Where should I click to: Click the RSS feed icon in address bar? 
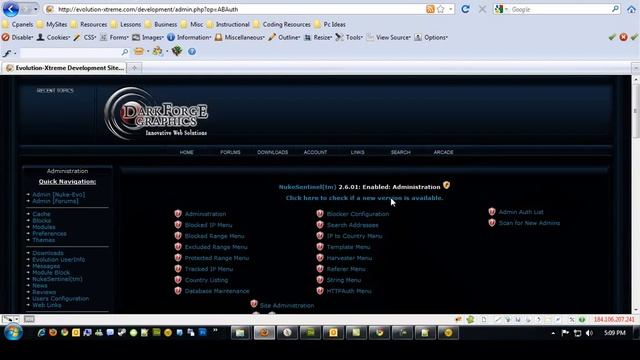(x=430, y=9)
